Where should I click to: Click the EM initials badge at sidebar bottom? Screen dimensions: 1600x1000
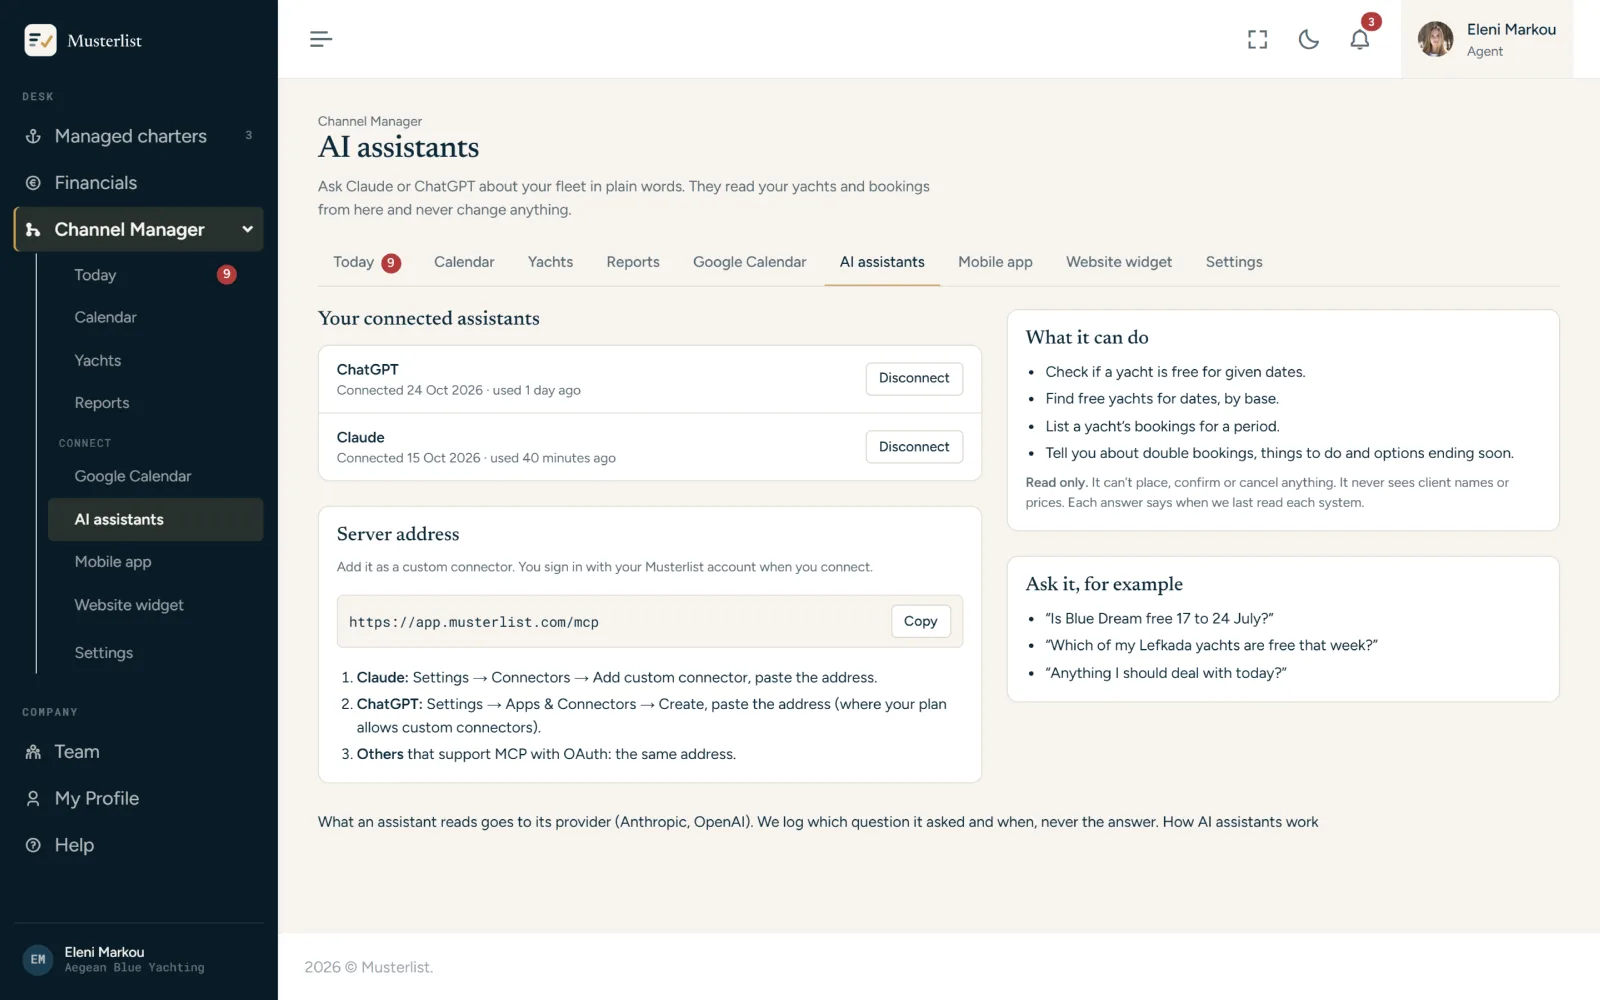38,960
